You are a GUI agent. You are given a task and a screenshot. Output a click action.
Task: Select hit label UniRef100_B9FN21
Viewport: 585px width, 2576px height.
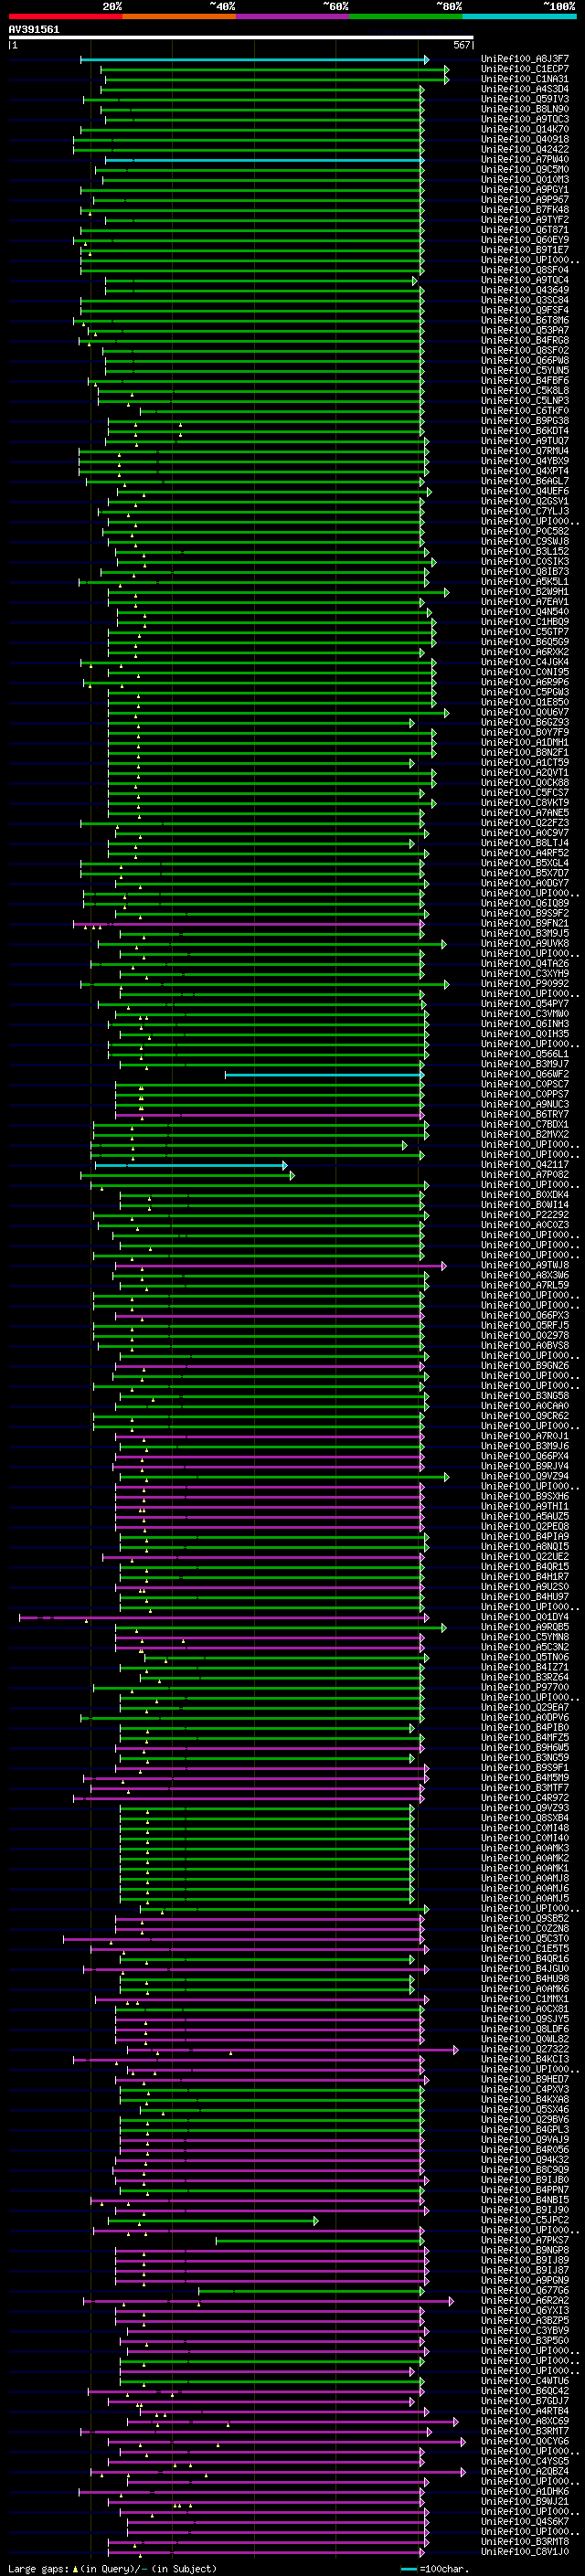pos(525,924)
